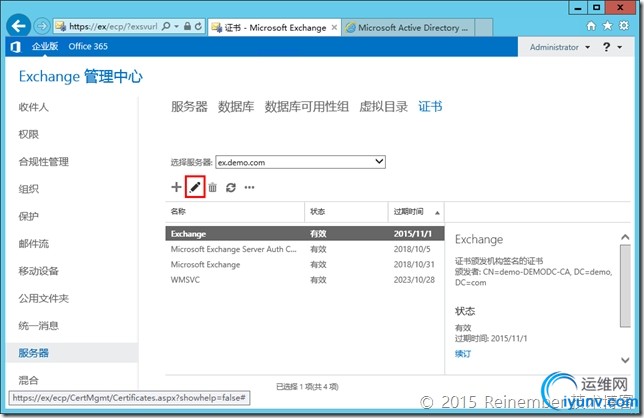Viewport: 644px width, 418px height.
Task: Refresh the page from address bar
Action: [x=198, y=26]
